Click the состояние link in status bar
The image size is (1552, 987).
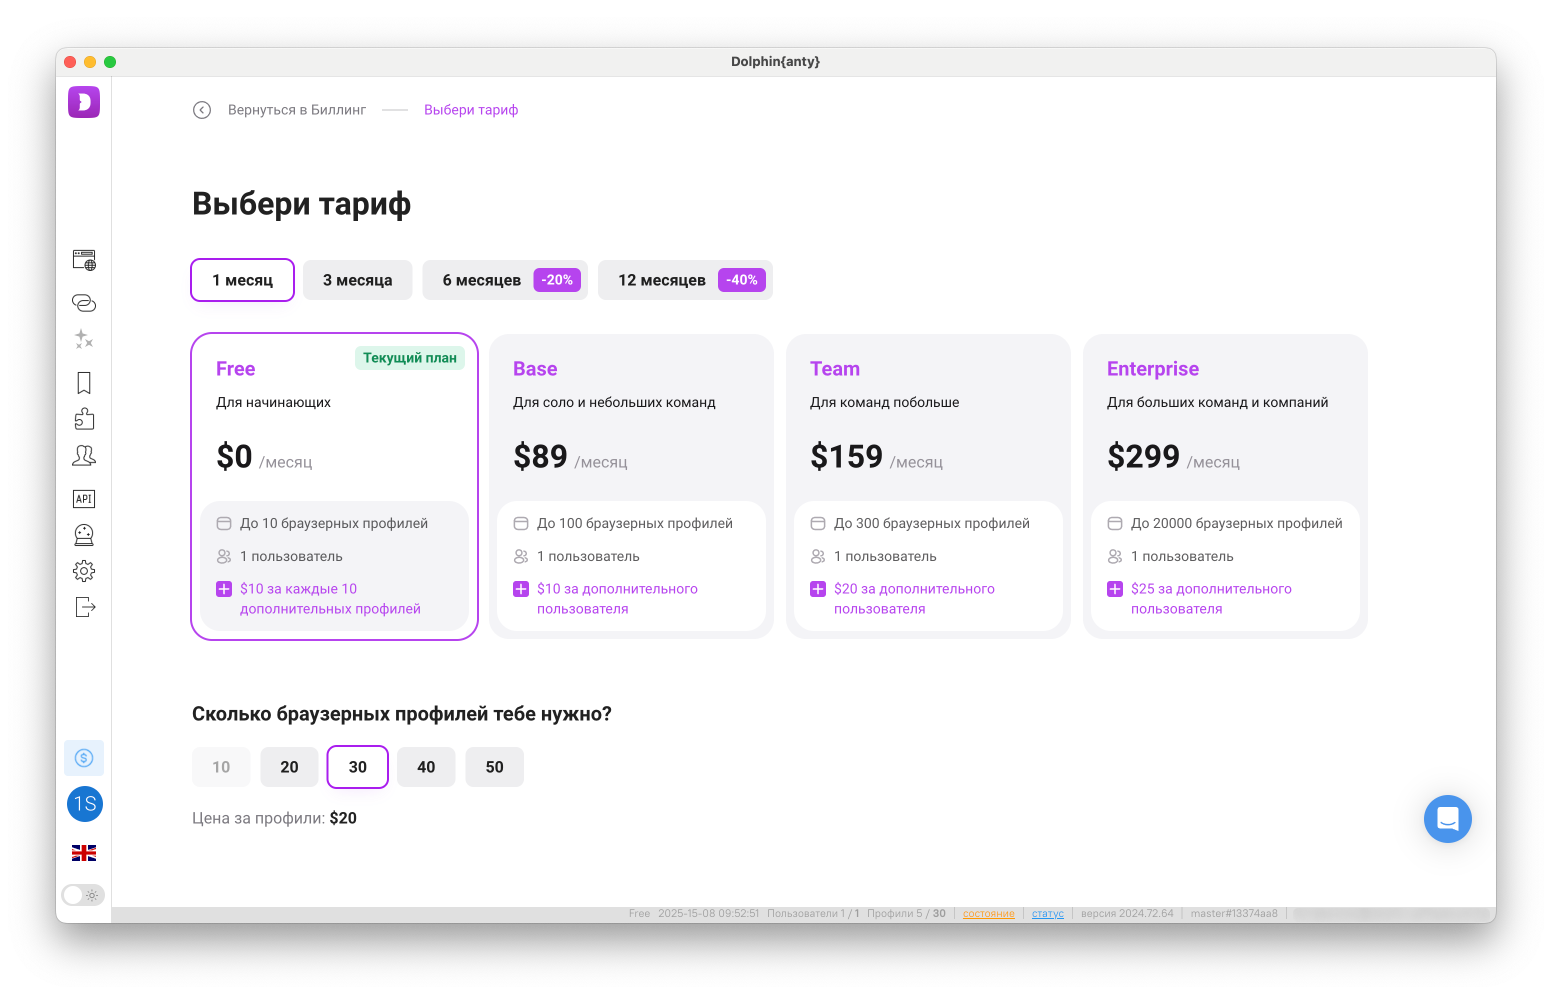988,914
